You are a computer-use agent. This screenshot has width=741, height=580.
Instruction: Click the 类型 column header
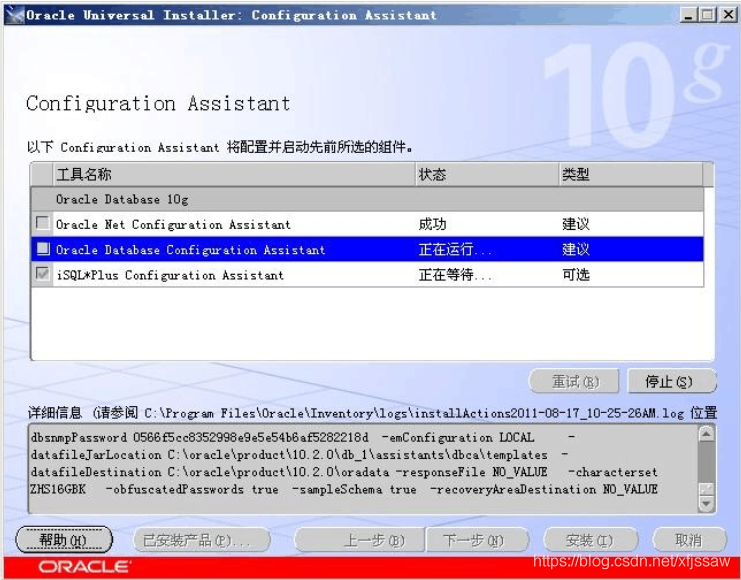[x=631, y=174]
